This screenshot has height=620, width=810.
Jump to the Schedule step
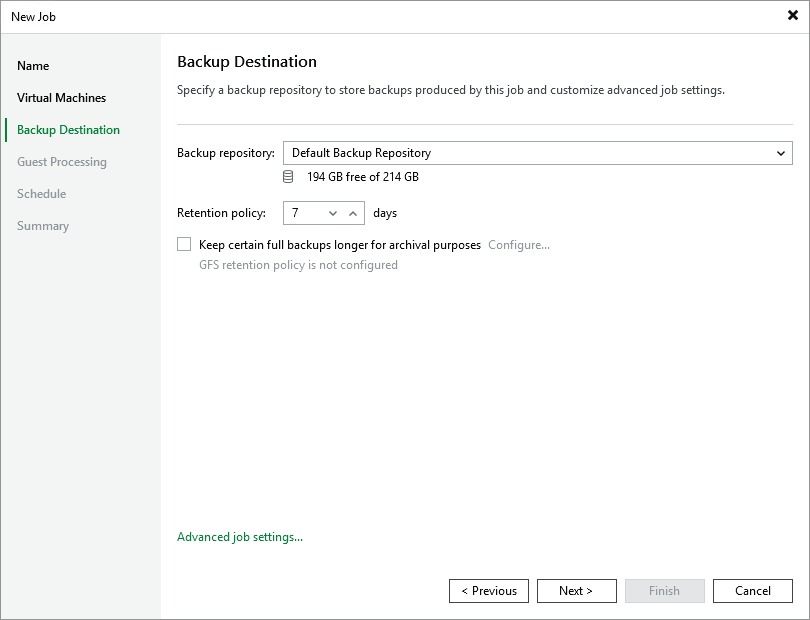[x=41, y=193]
